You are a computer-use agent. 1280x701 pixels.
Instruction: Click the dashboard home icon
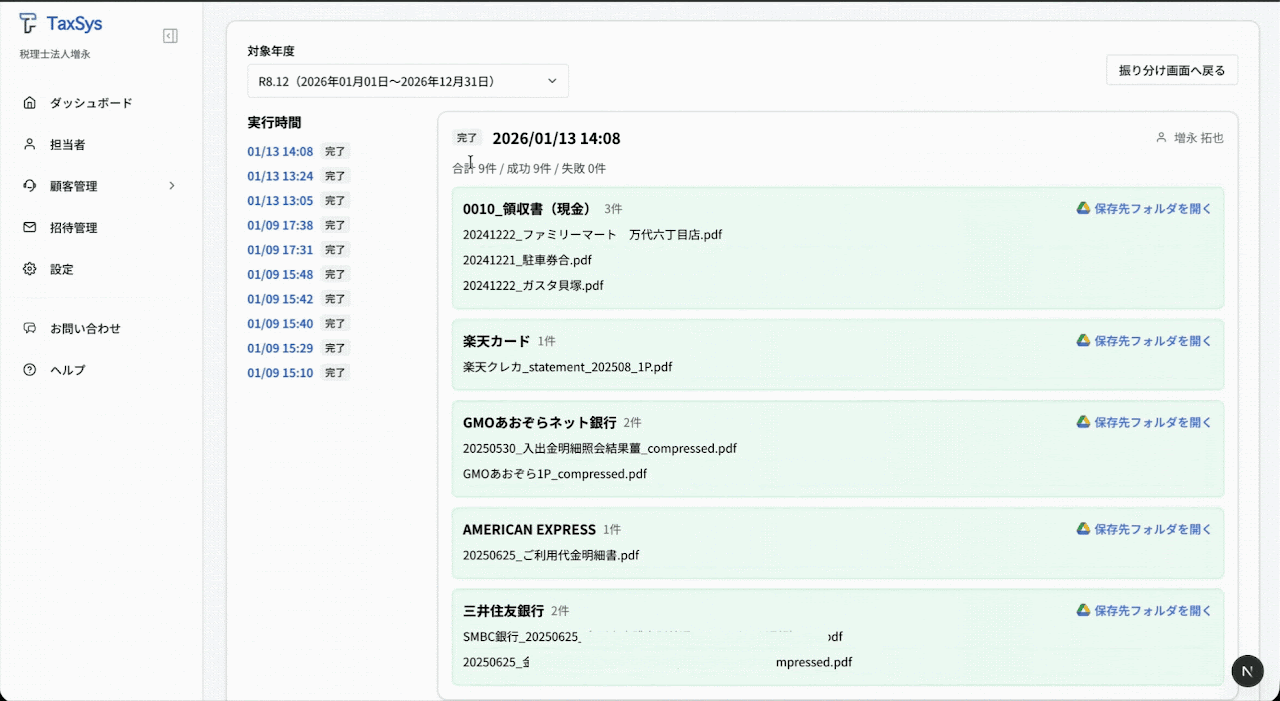[29, 103]
